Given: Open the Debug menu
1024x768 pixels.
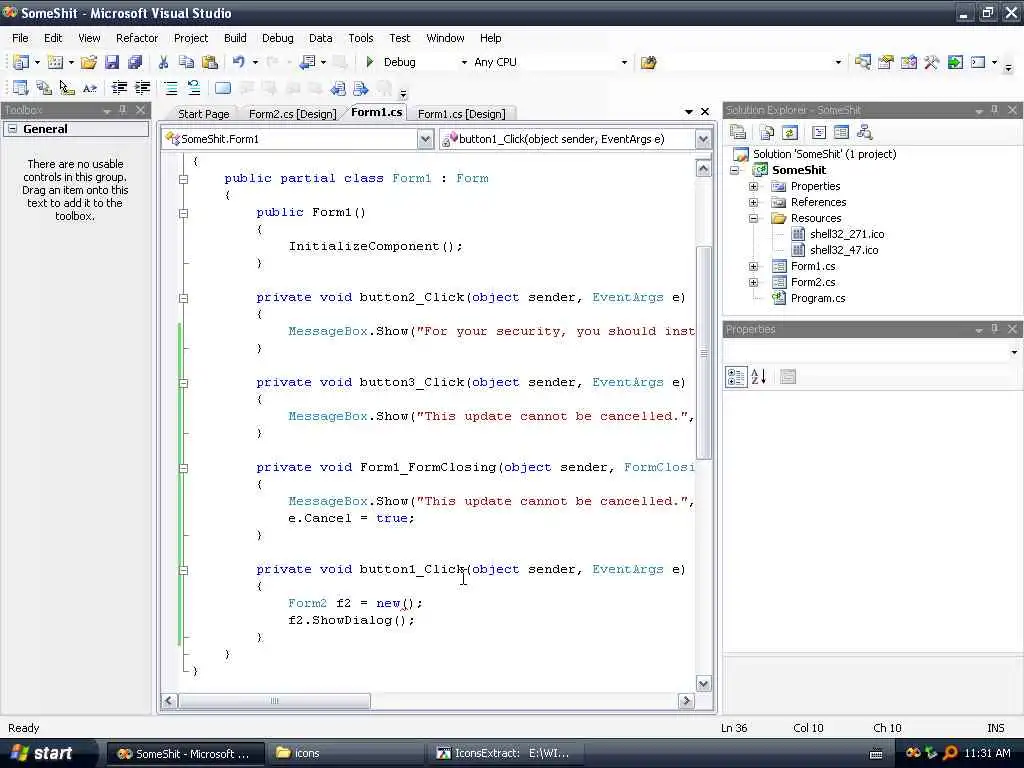Looking at the screenshot, I should pyautogui.click(x=278, y=38).
